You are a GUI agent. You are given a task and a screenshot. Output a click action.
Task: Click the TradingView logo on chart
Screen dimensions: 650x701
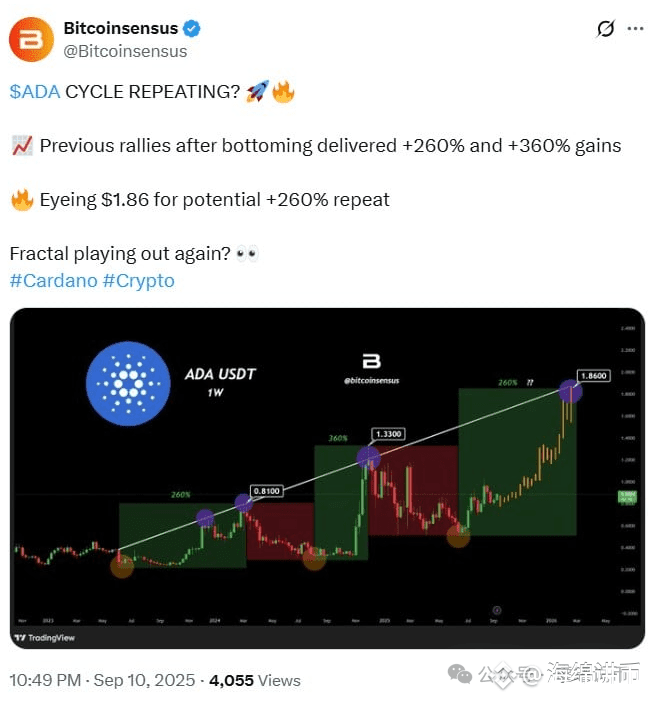44,638
